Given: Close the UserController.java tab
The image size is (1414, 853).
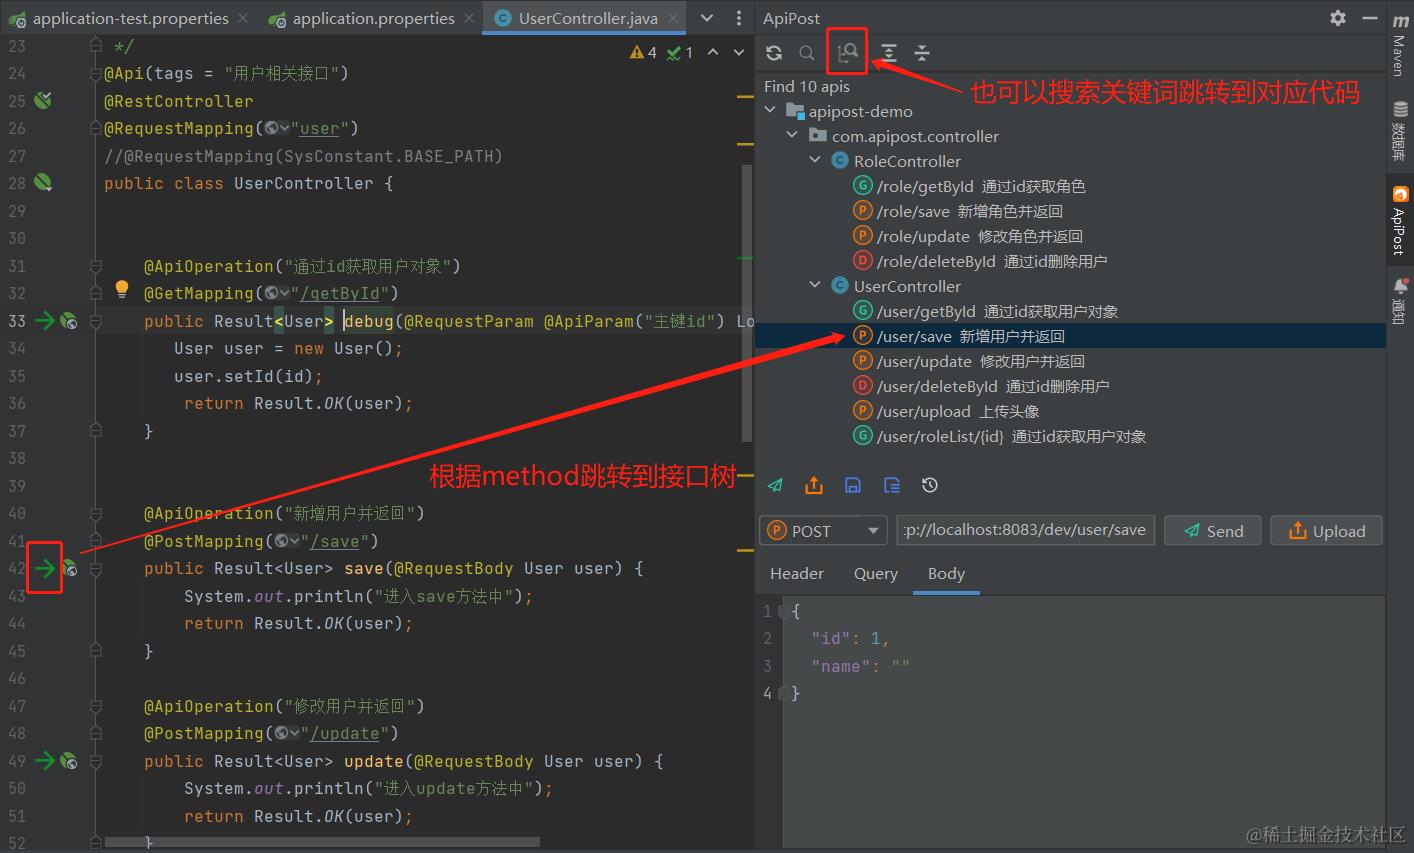Looking at the screenshot, I should [x=673, y=18].
